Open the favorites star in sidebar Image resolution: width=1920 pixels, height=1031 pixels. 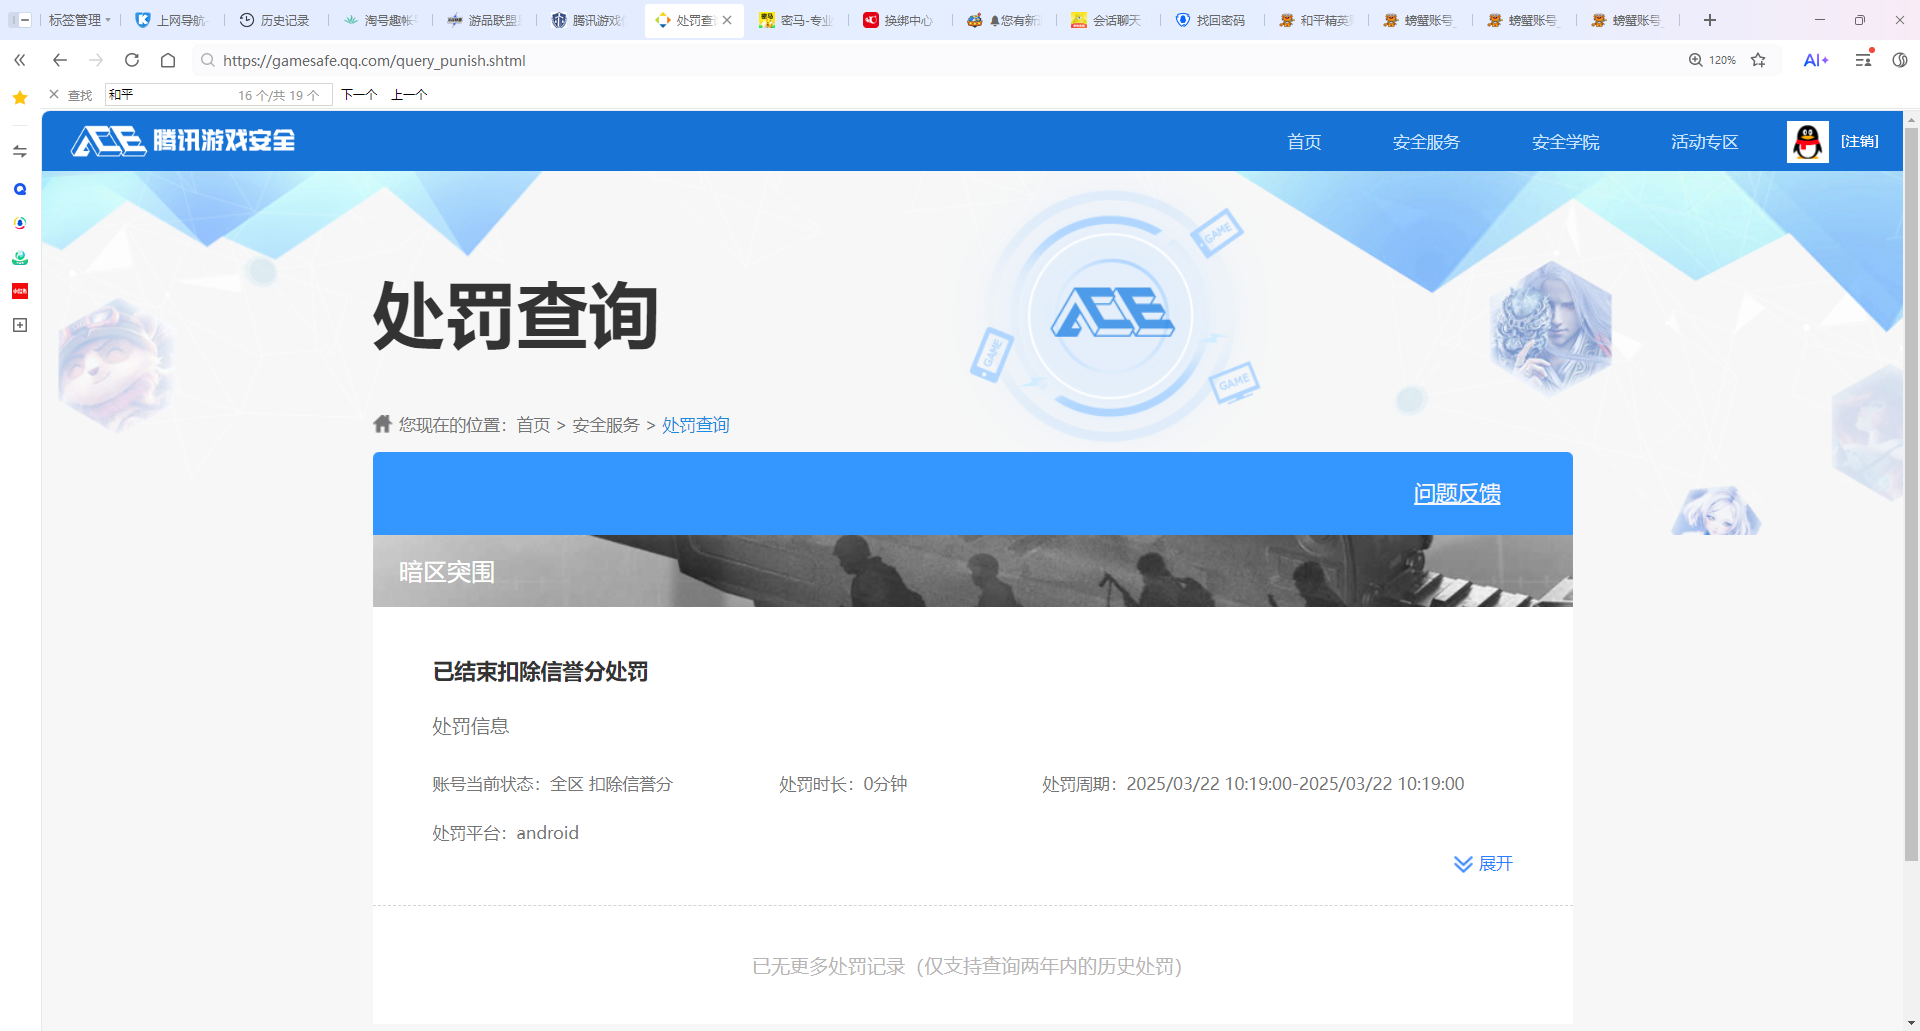coord(20,98)
